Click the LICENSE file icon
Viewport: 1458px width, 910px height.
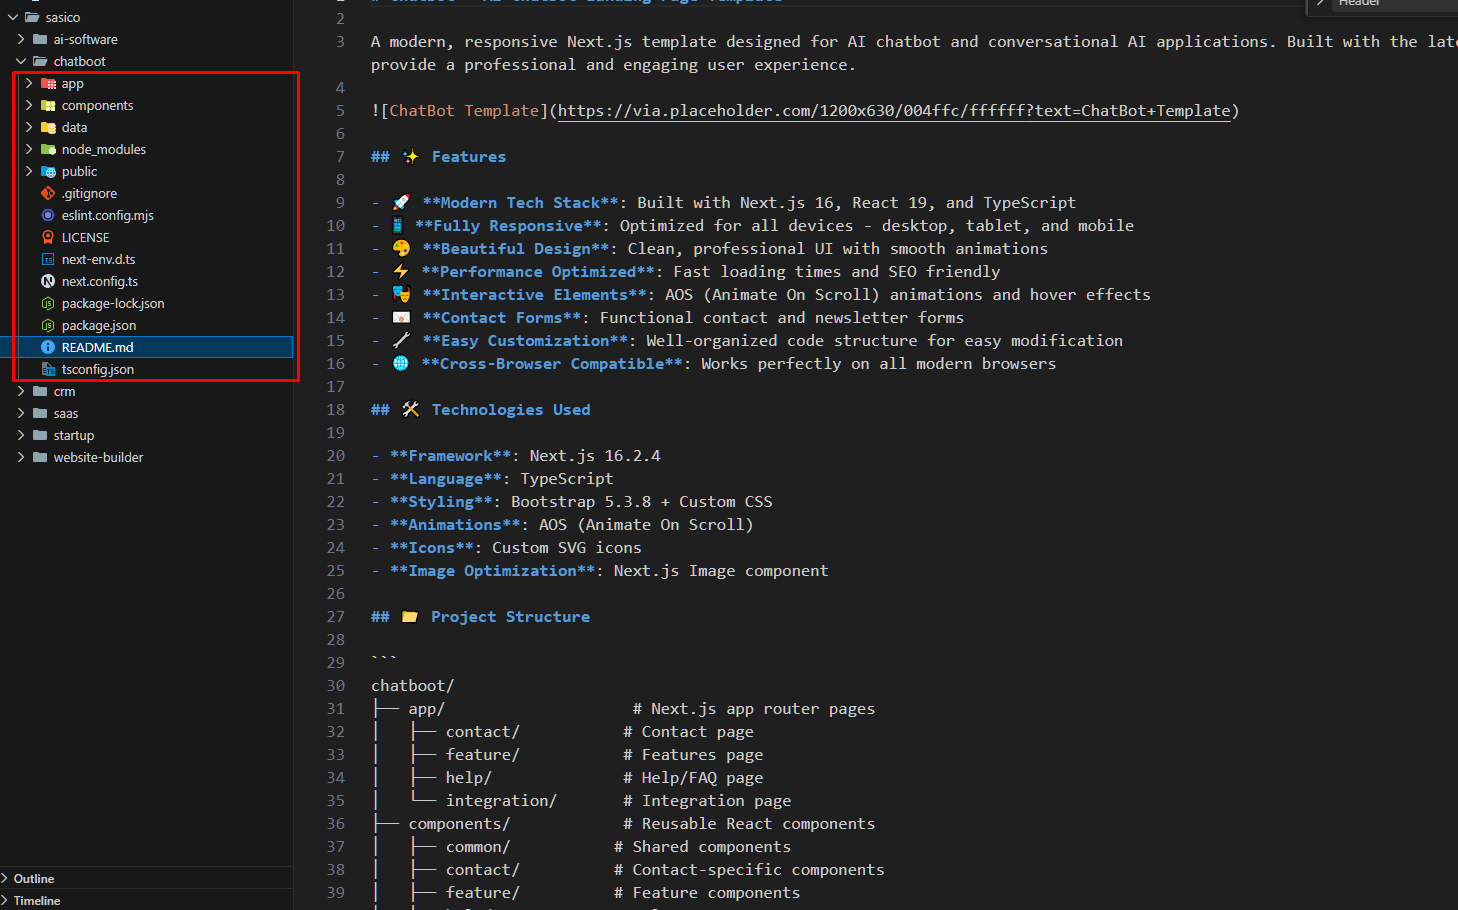click(48, 238)
